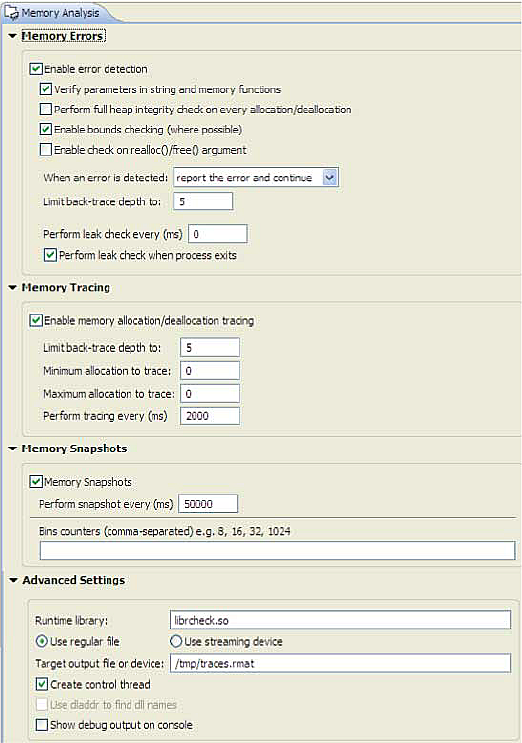The height and width of the screenshot is (743, 522).
Task: Enable check on realloc()/free() argument
Action: point(46,150)
